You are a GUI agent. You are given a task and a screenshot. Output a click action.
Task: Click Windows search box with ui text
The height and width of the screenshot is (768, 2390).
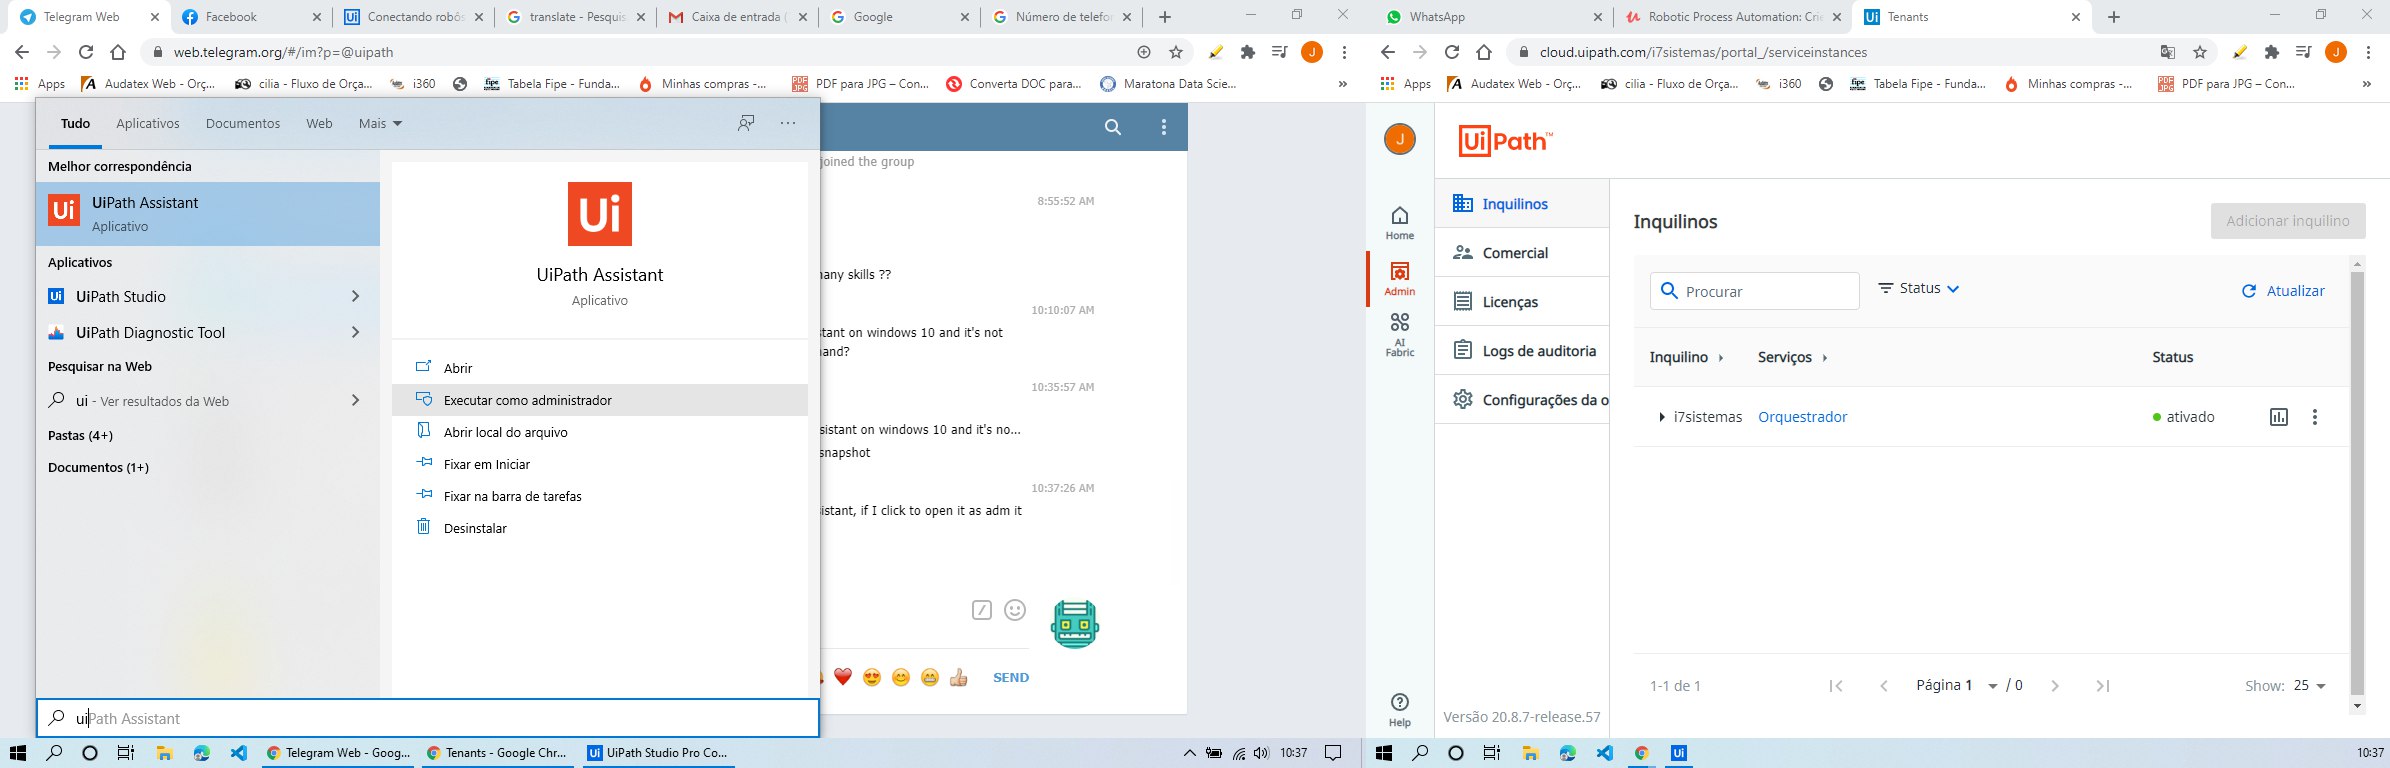[x=428, y=718]
